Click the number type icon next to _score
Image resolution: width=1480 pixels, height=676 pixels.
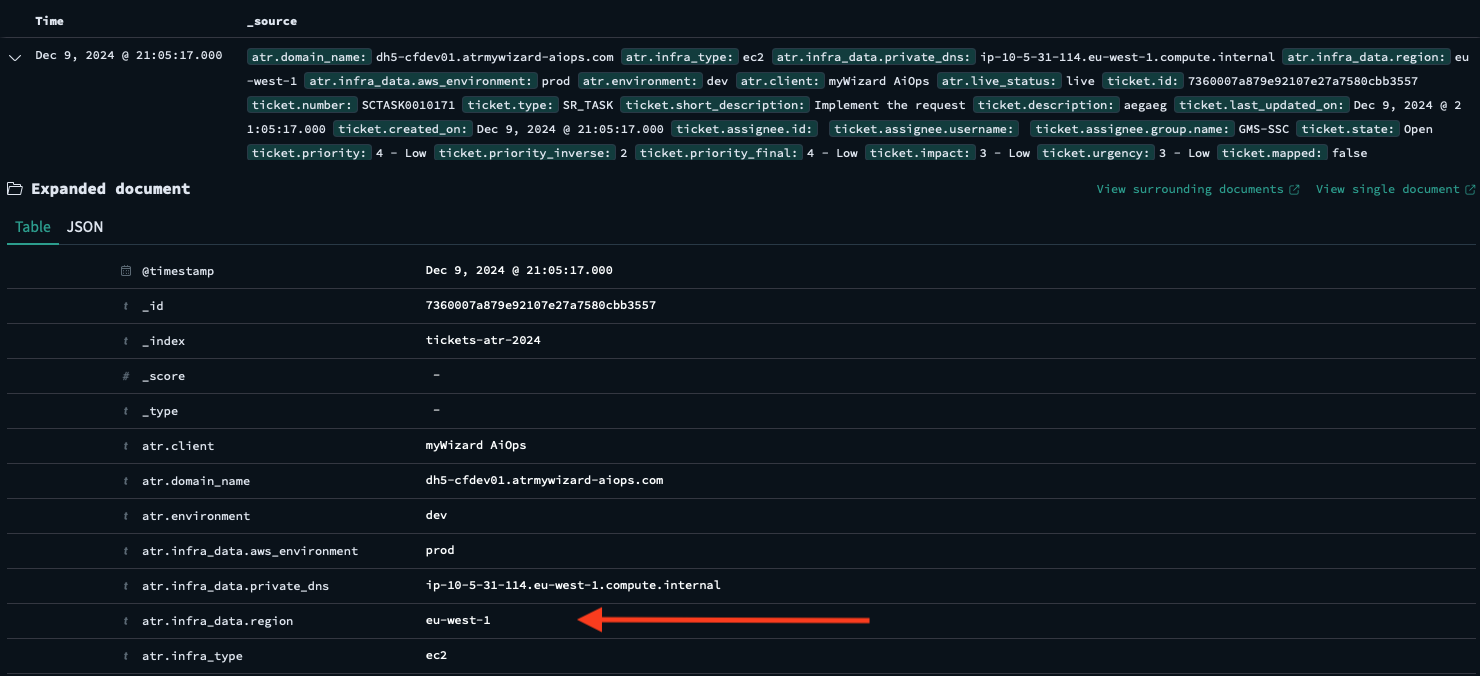125,375
